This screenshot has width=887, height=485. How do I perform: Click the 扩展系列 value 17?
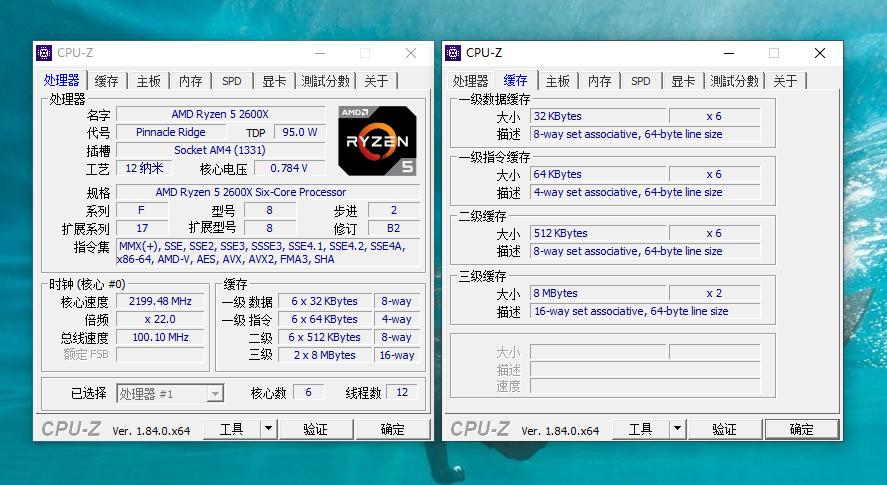click(x=142, y=228)
